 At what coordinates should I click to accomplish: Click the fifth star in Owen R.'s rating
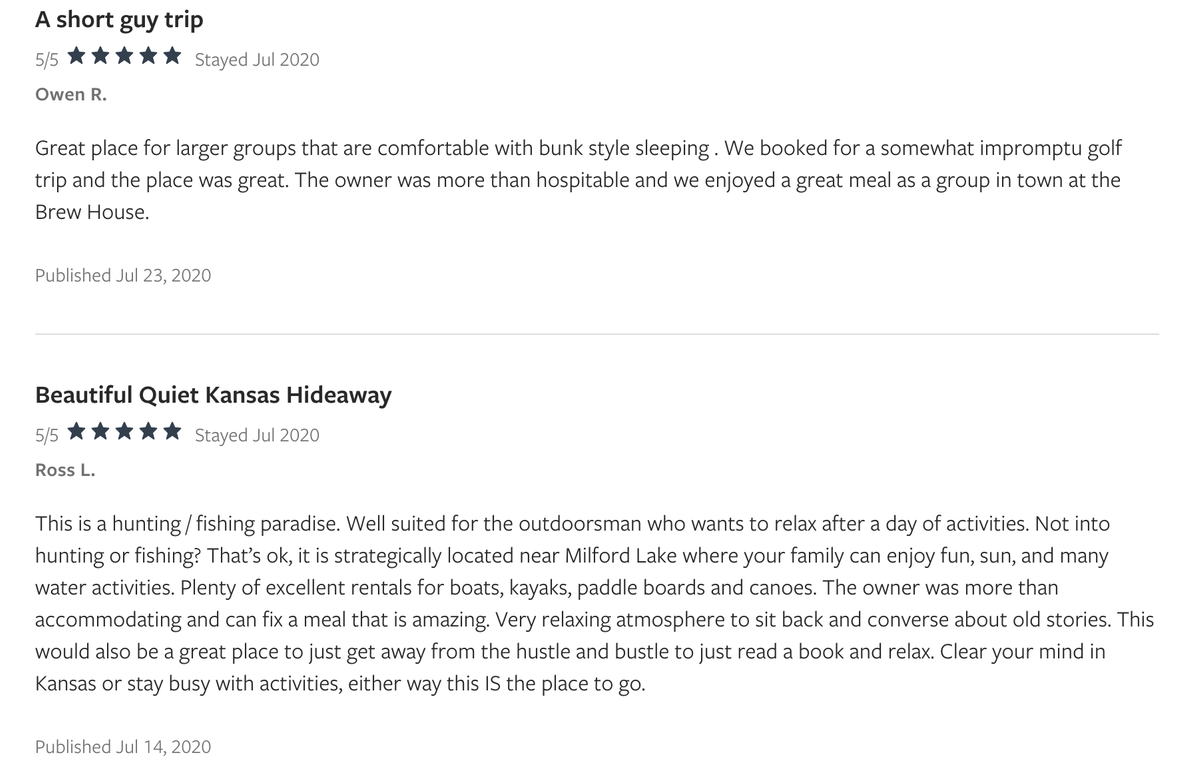(x=171, y=57)
